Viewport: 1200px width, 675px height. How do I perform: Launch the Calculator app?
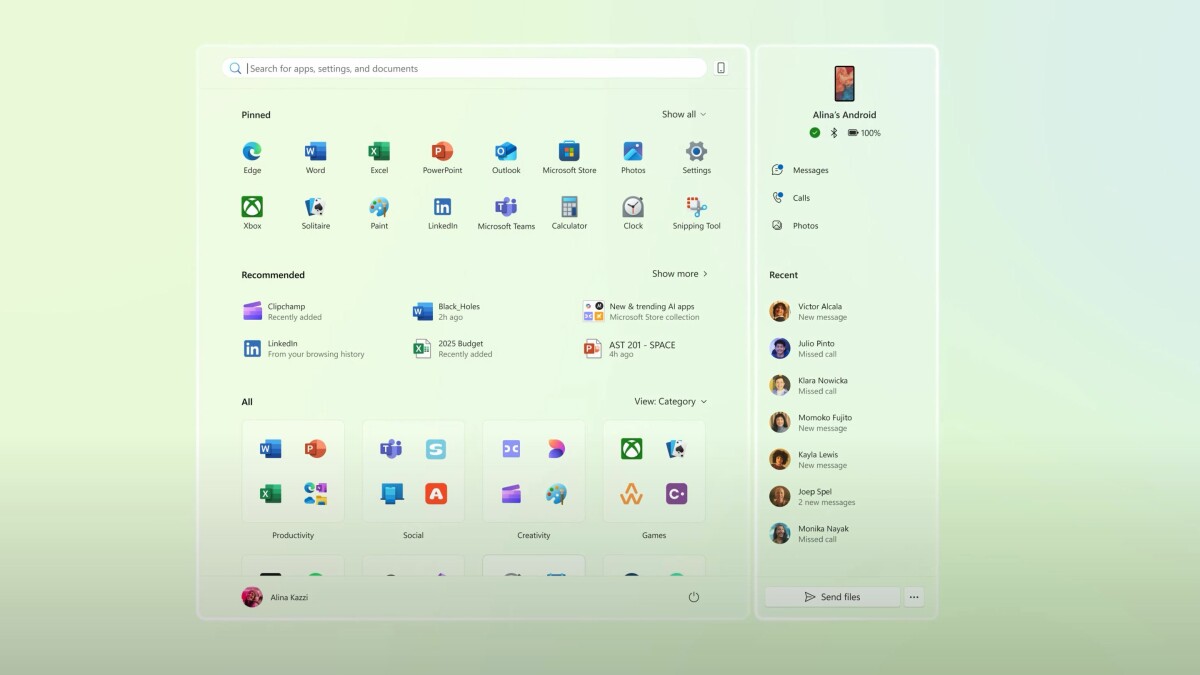(x=569, y=207)
